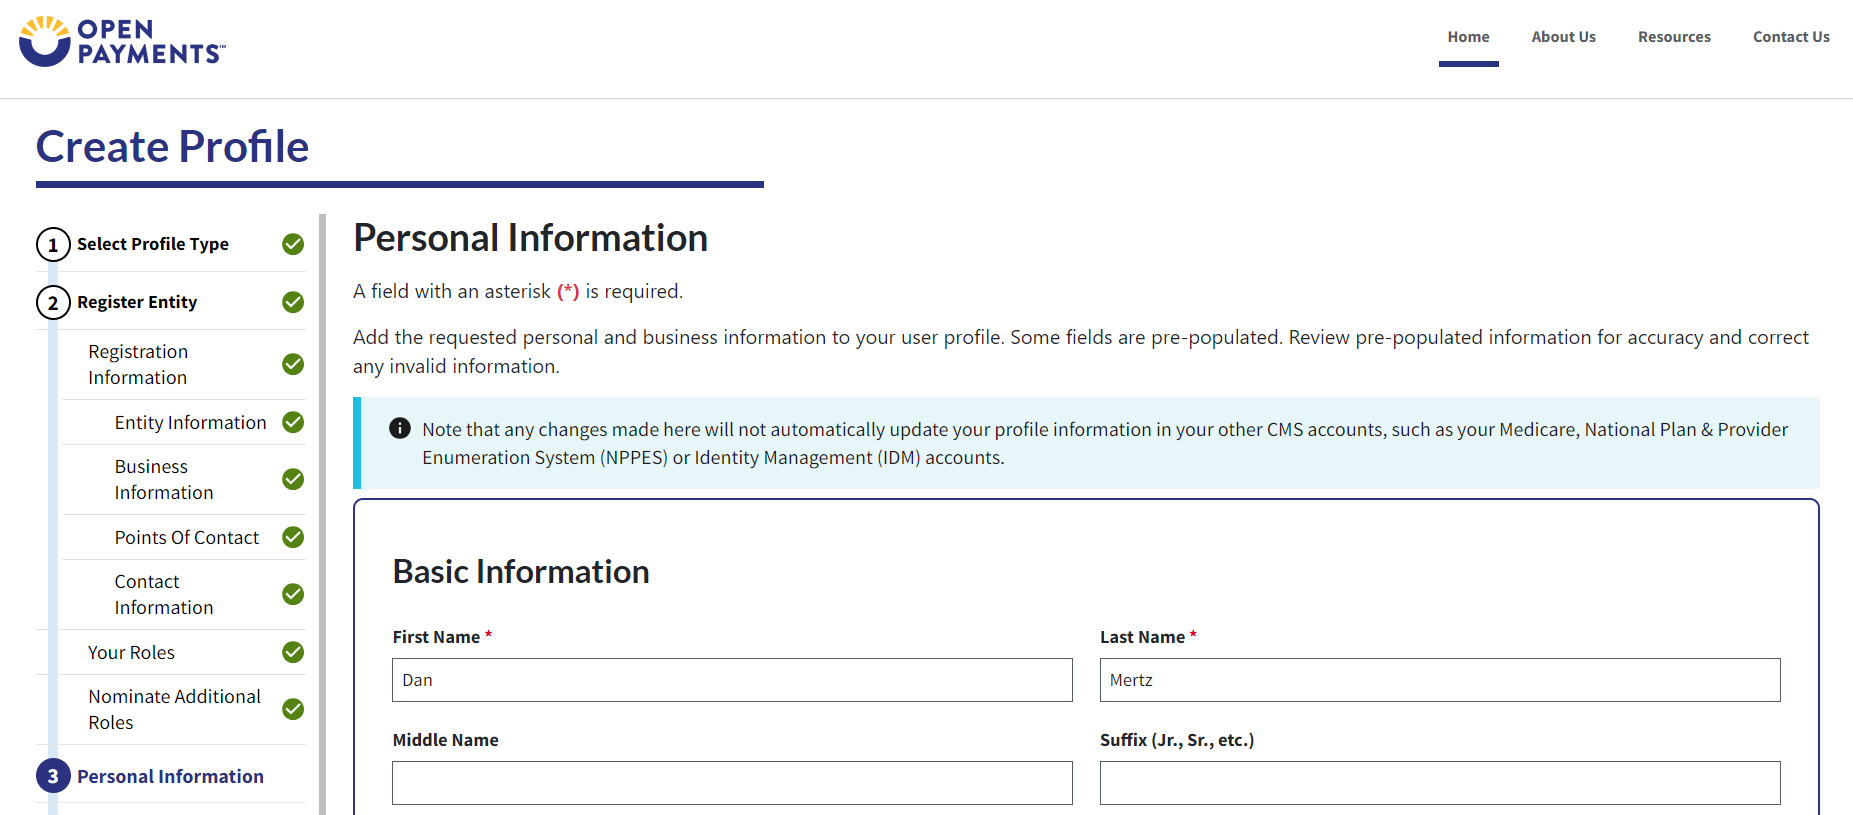This screenshot has width=1853, height=815.
Task: Click the checkmark next to Points Of Contact
Action: tap(293, 537)
